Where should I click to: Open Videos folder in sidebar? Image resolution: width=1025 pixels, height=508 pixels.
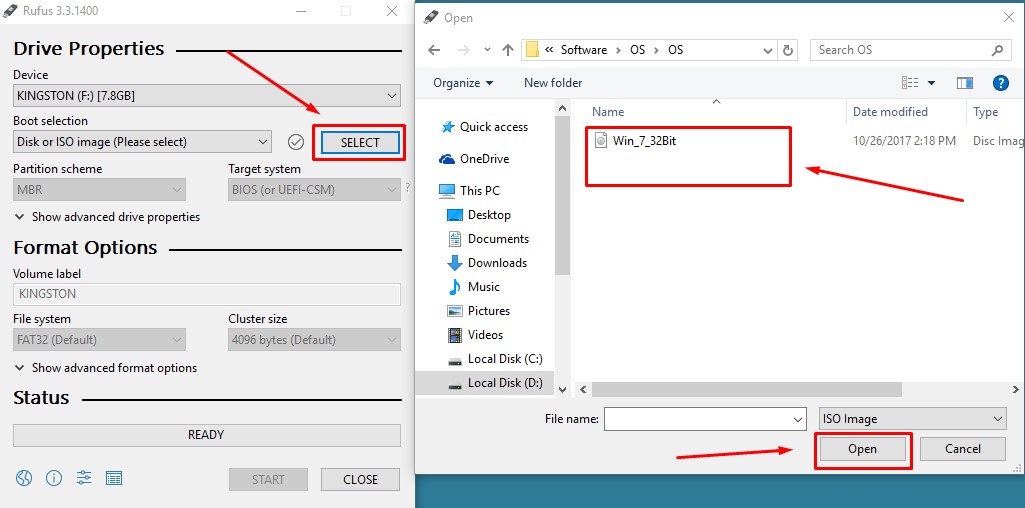coord(476,335)
